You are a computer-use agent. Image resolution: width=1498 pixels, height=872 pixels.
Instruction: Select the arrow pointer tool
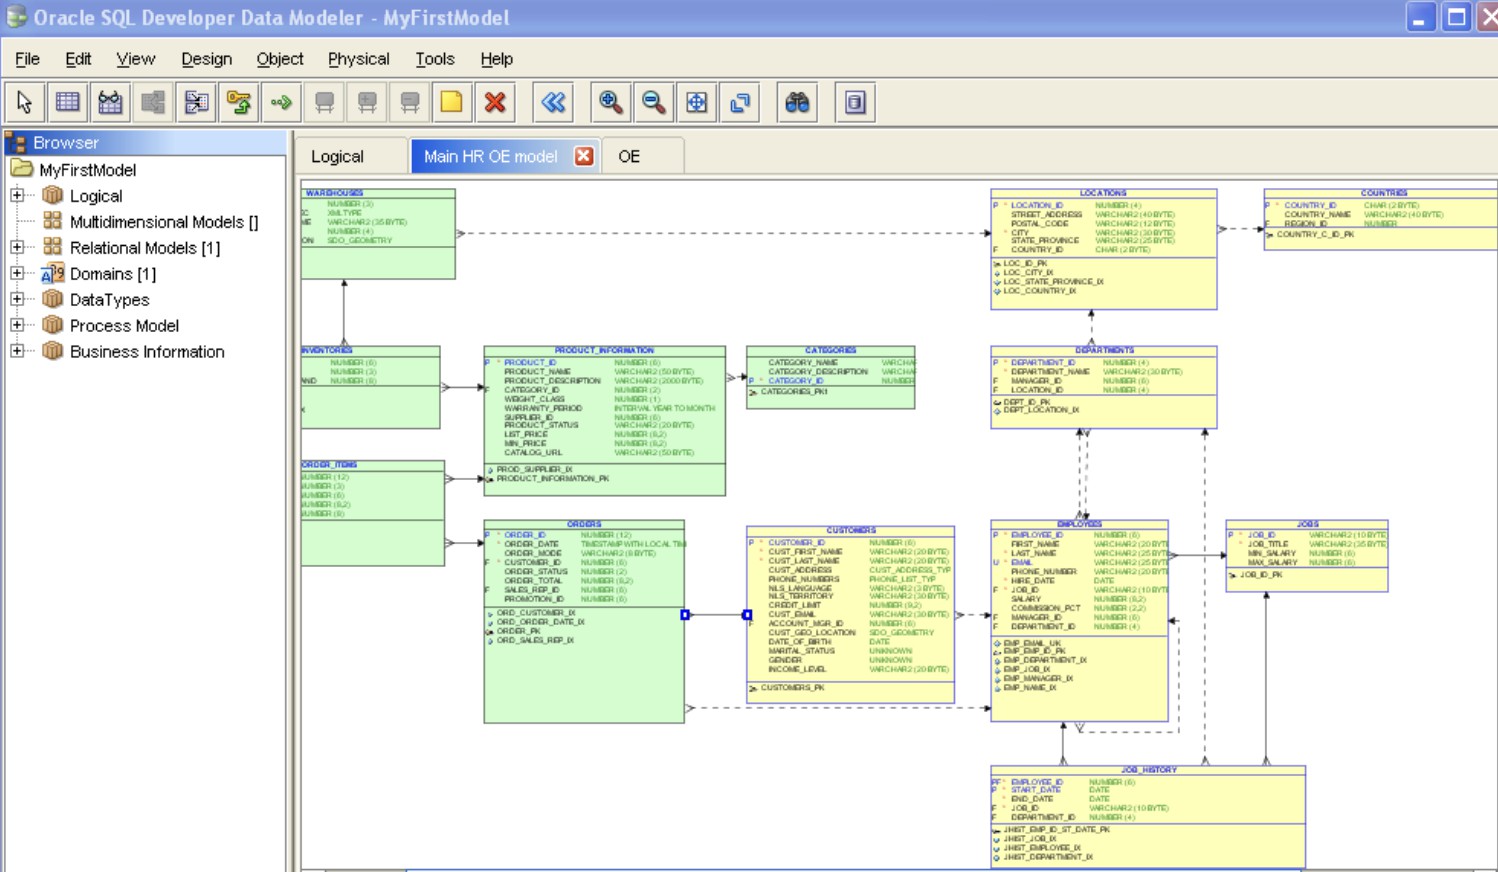25,102
